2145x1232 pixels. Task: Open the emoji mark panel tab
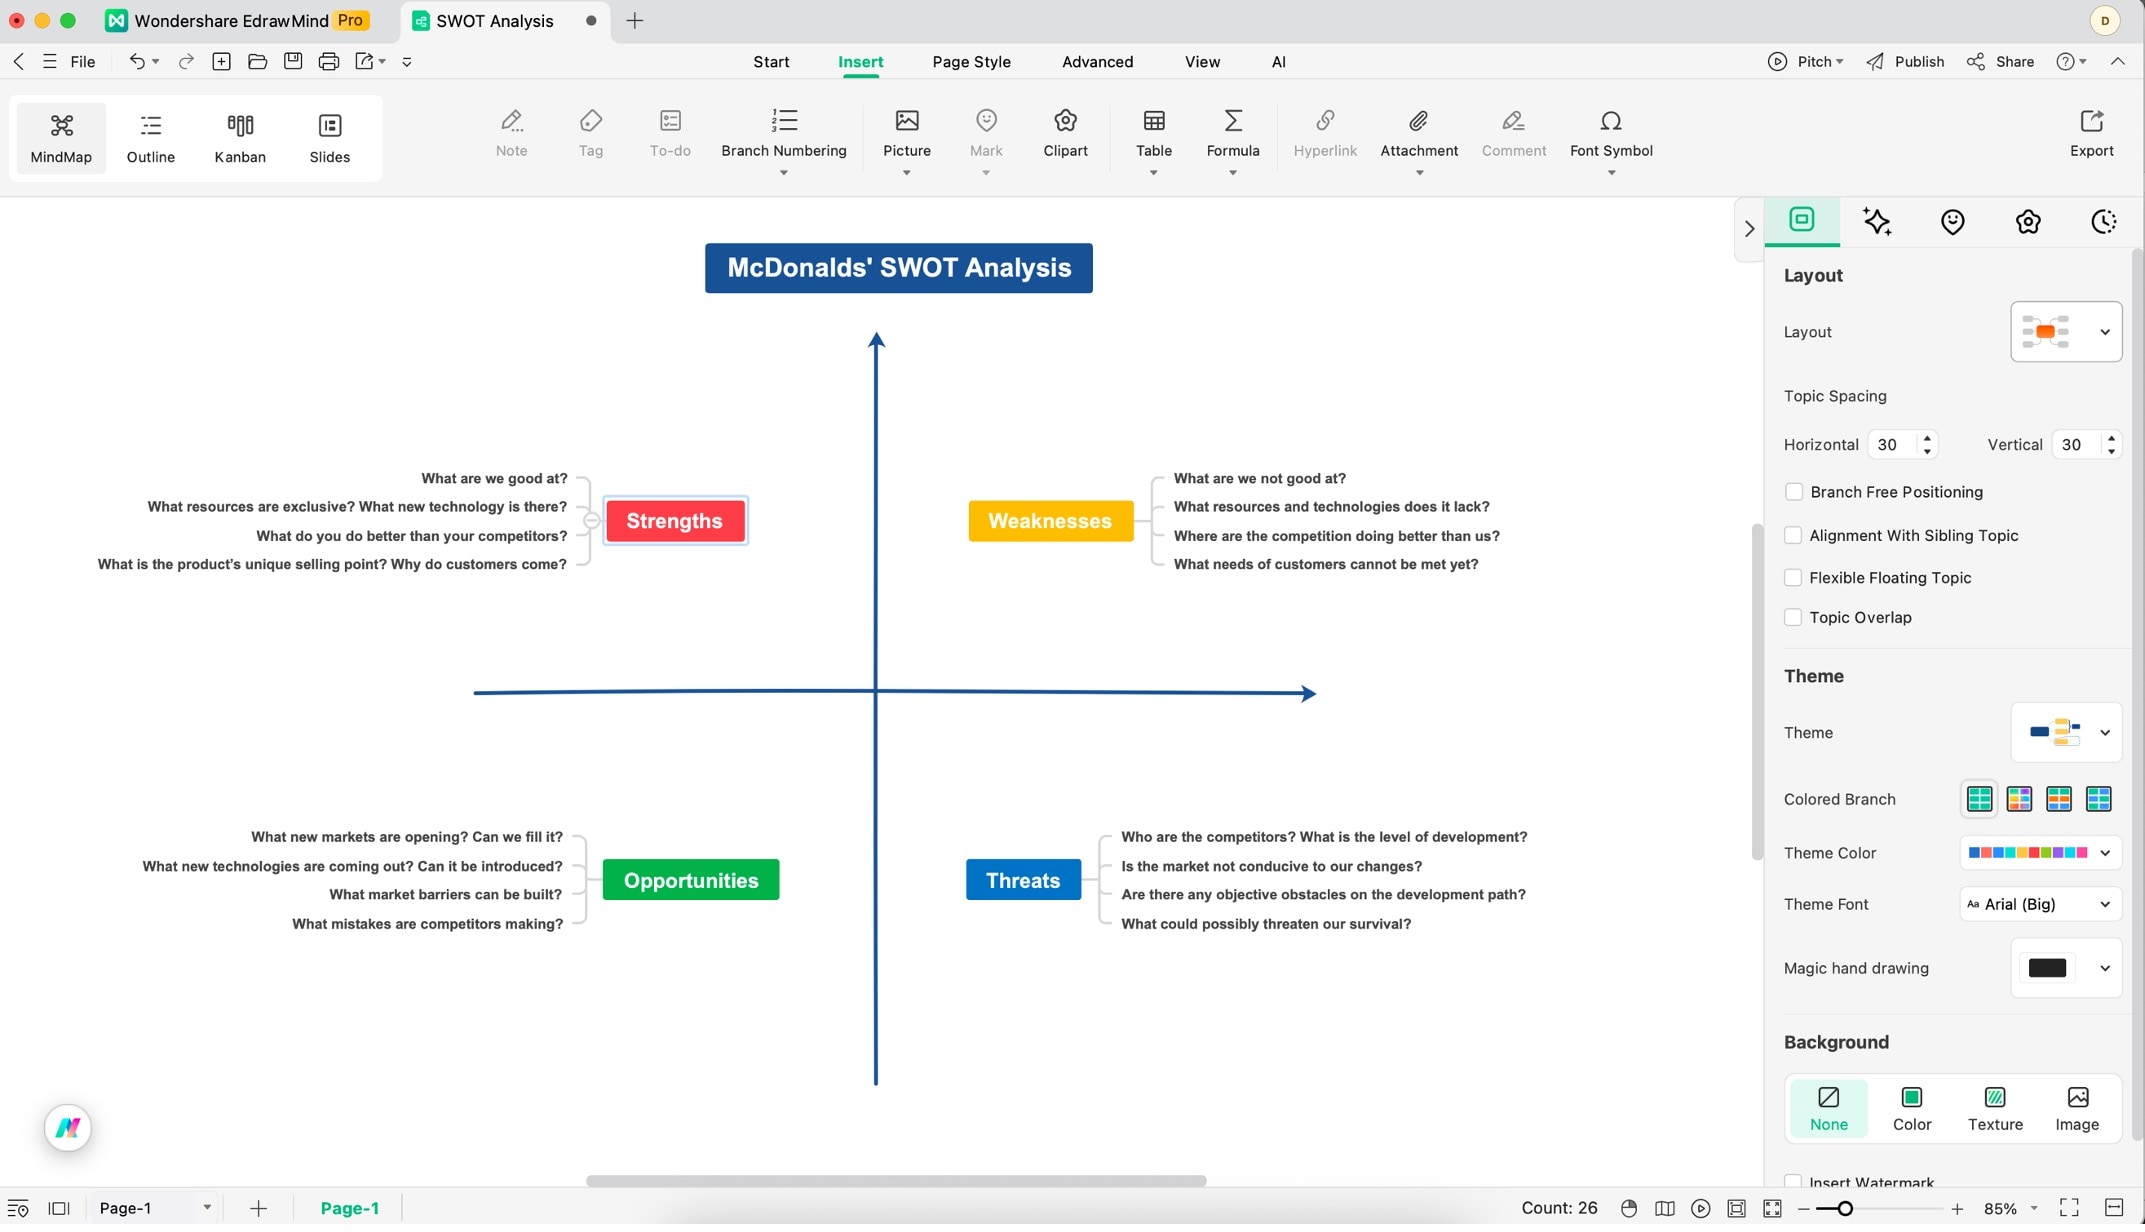point(1952,221)
